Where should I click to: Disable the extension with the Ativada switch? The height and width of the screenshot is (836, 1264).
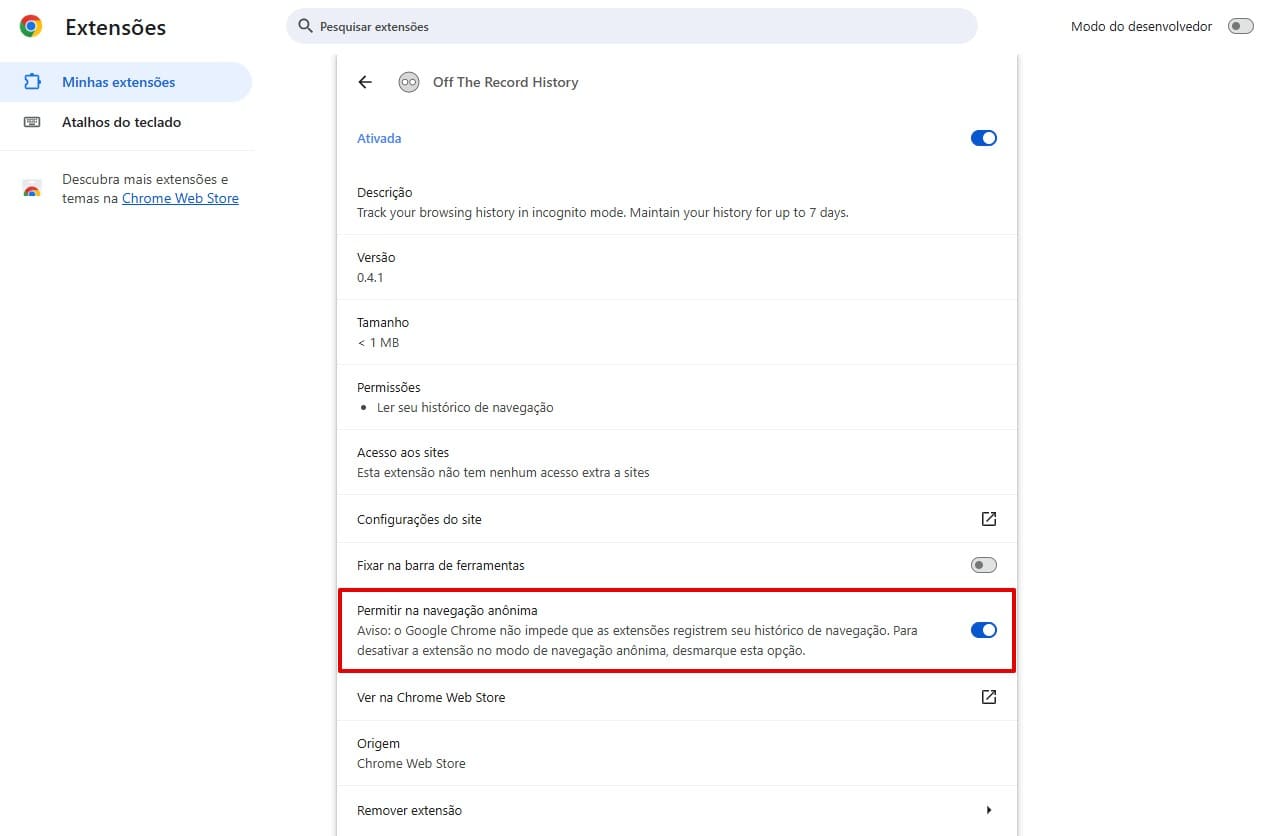pos(984,138)
